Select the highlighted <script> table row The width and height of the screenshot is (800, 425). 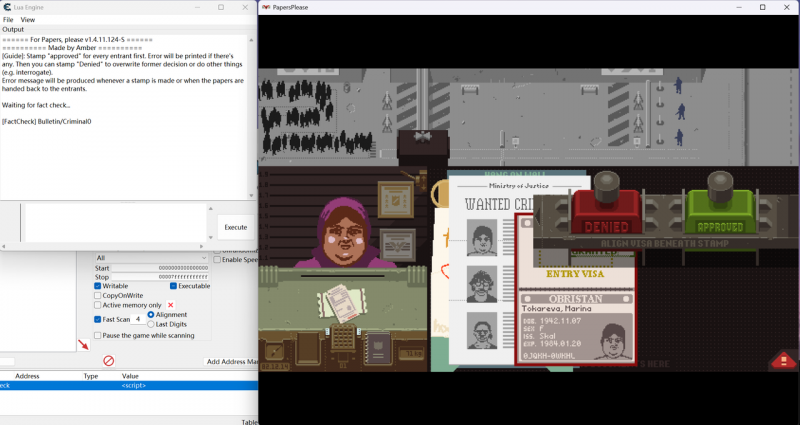click(129, 386)
